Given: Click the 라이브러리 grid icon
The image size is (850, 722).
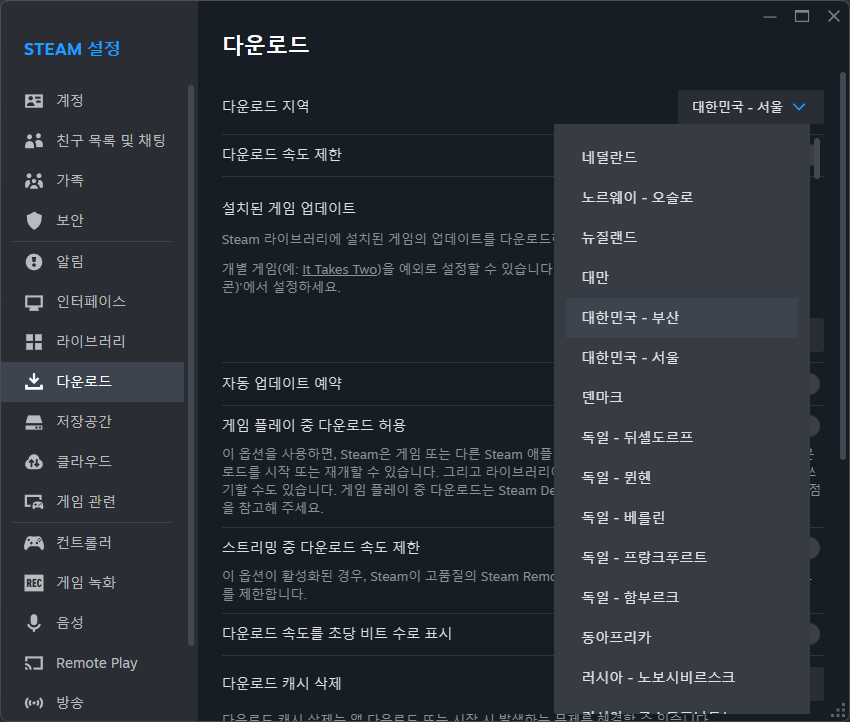Looking at the screenshot, I should point(34,342).
